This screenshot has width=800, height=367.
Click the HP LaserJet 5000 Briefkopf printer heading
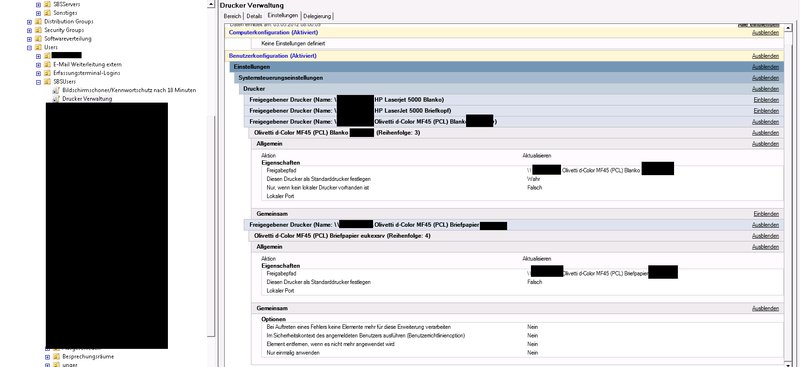pyautogui.click(x=350, y=111)
